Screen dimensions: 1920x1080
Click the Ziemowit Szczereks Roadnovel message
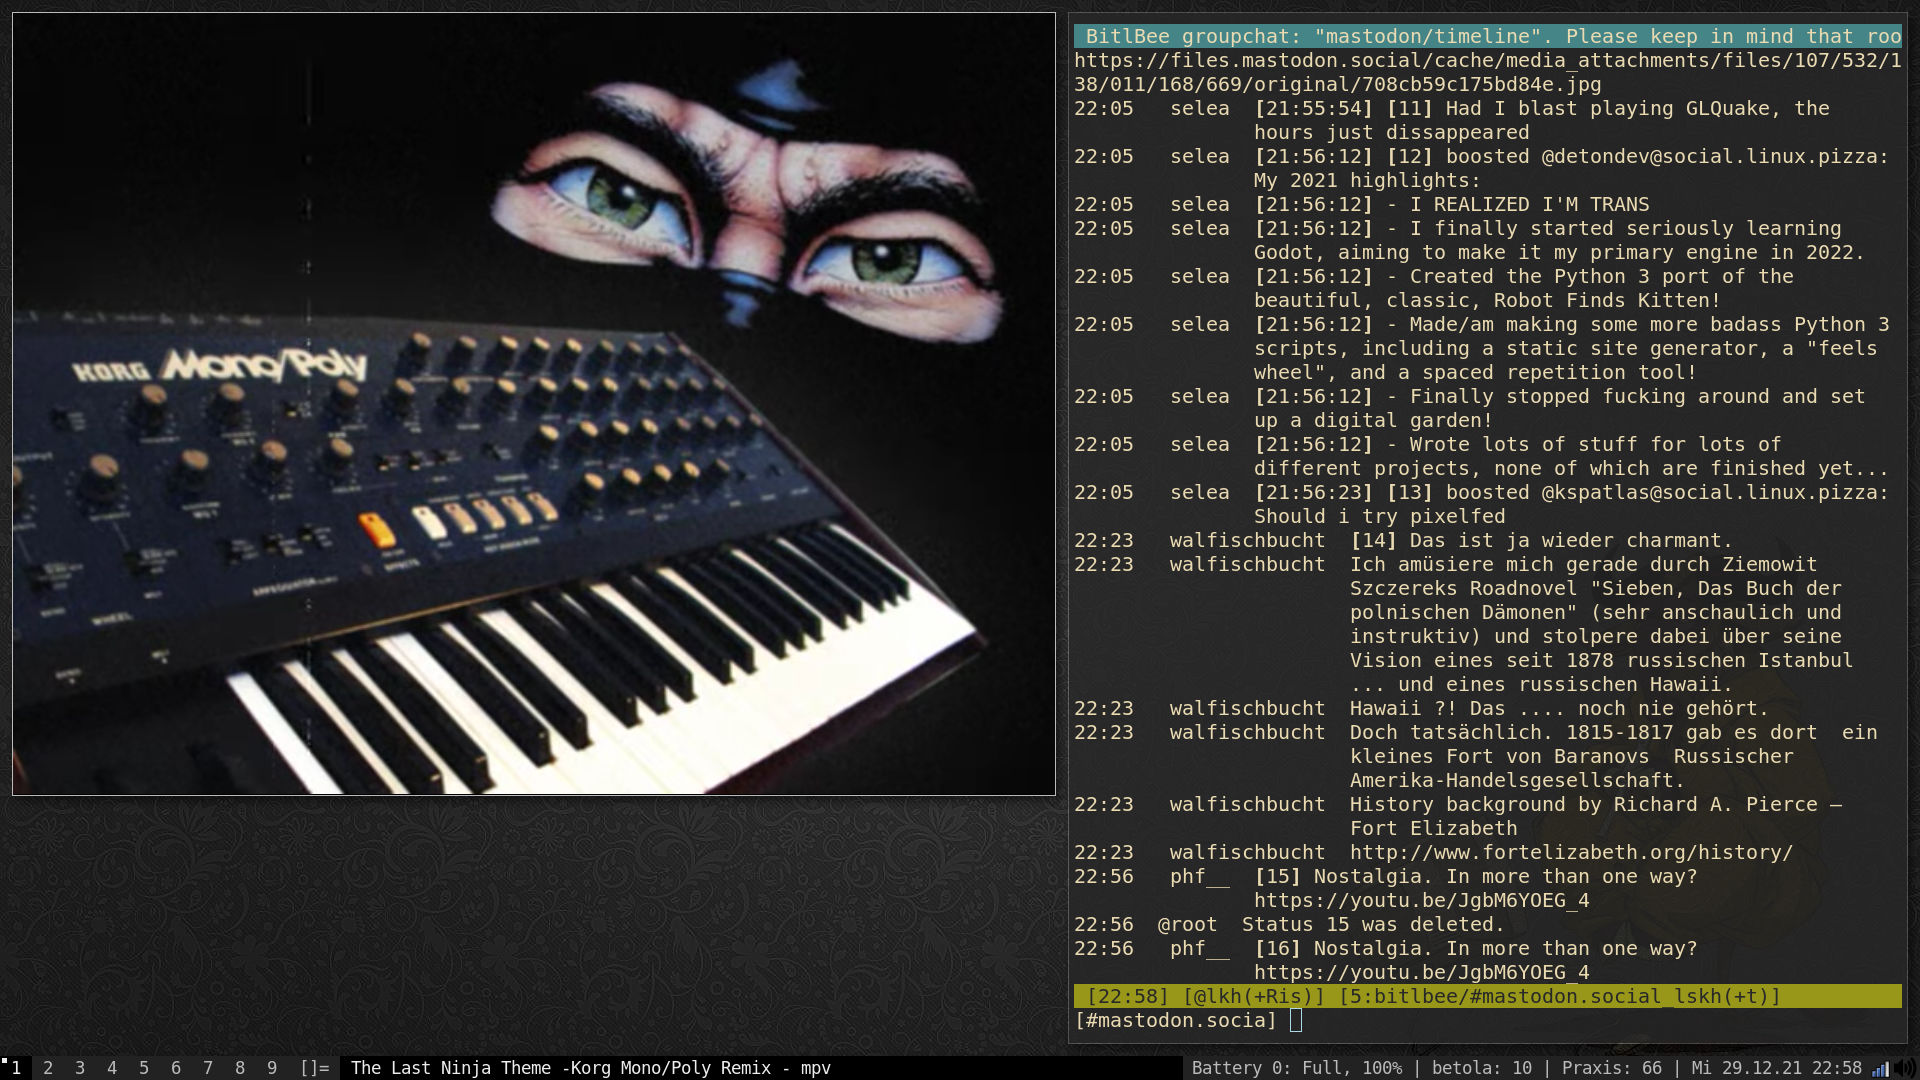1602,624
